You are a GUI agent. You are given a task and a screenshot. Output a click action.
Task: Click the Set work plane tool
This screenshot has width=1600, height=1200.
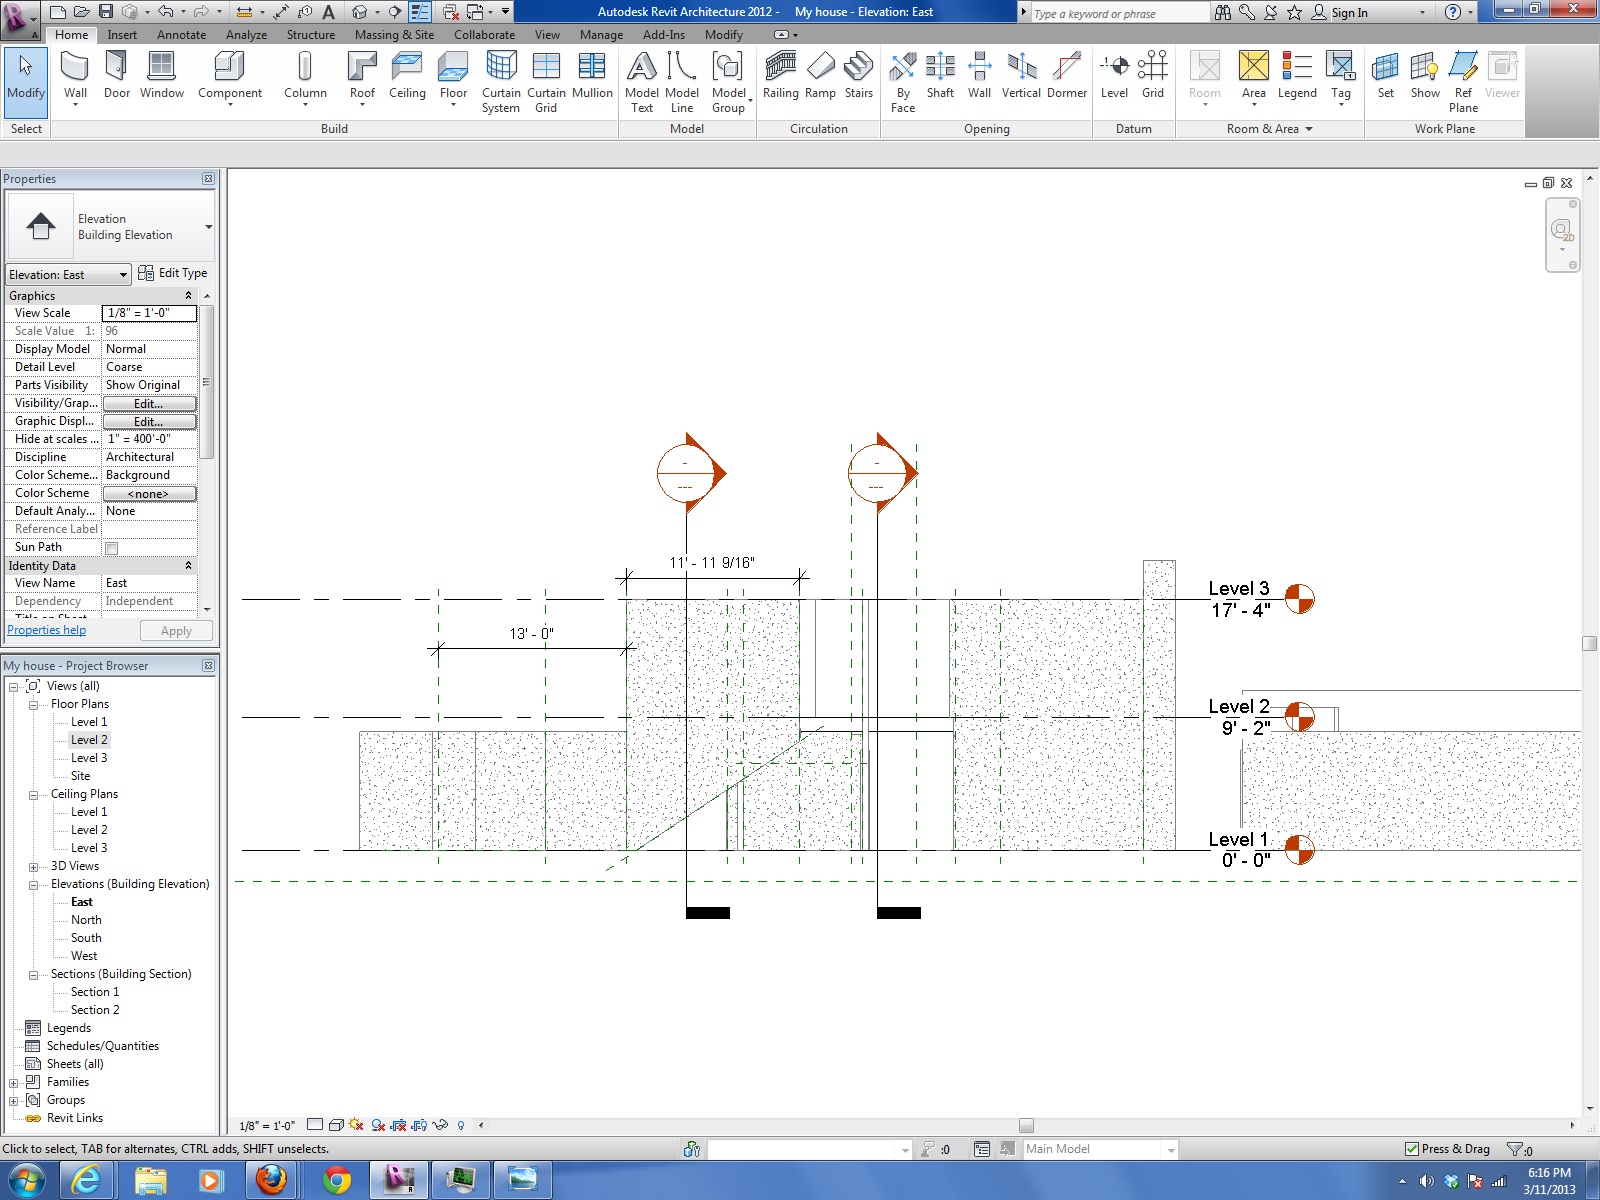pos(1385,77)
